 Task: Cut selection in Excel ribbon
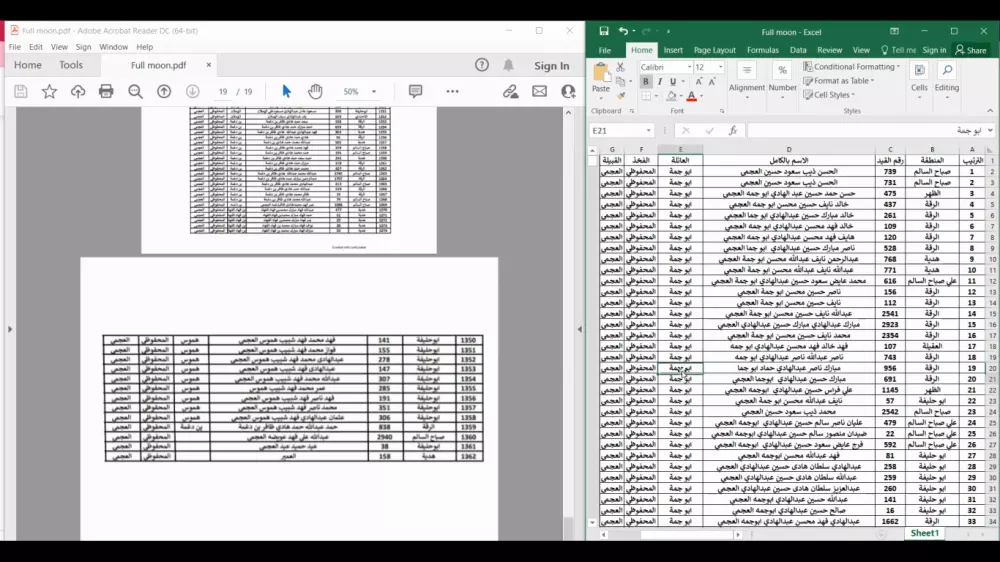point(620,67)
